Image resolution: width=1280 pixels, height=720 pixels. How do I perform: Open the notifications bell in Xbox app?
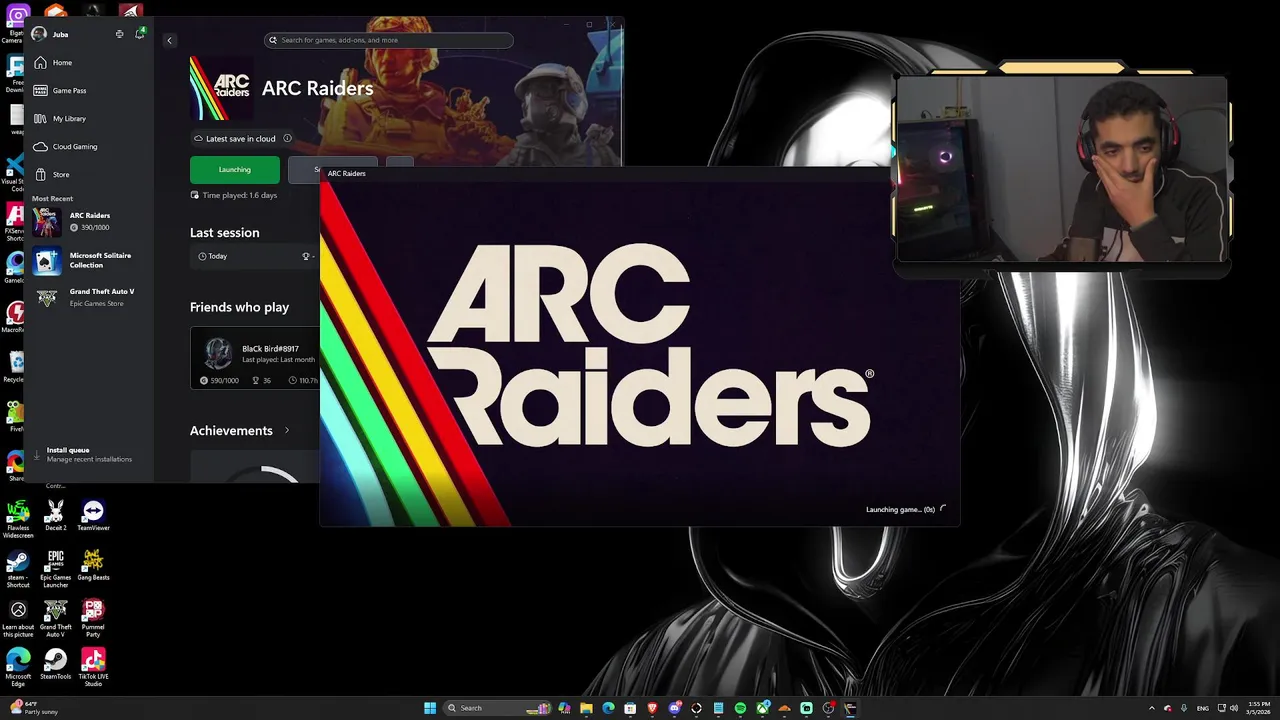(x=140, y=34)
